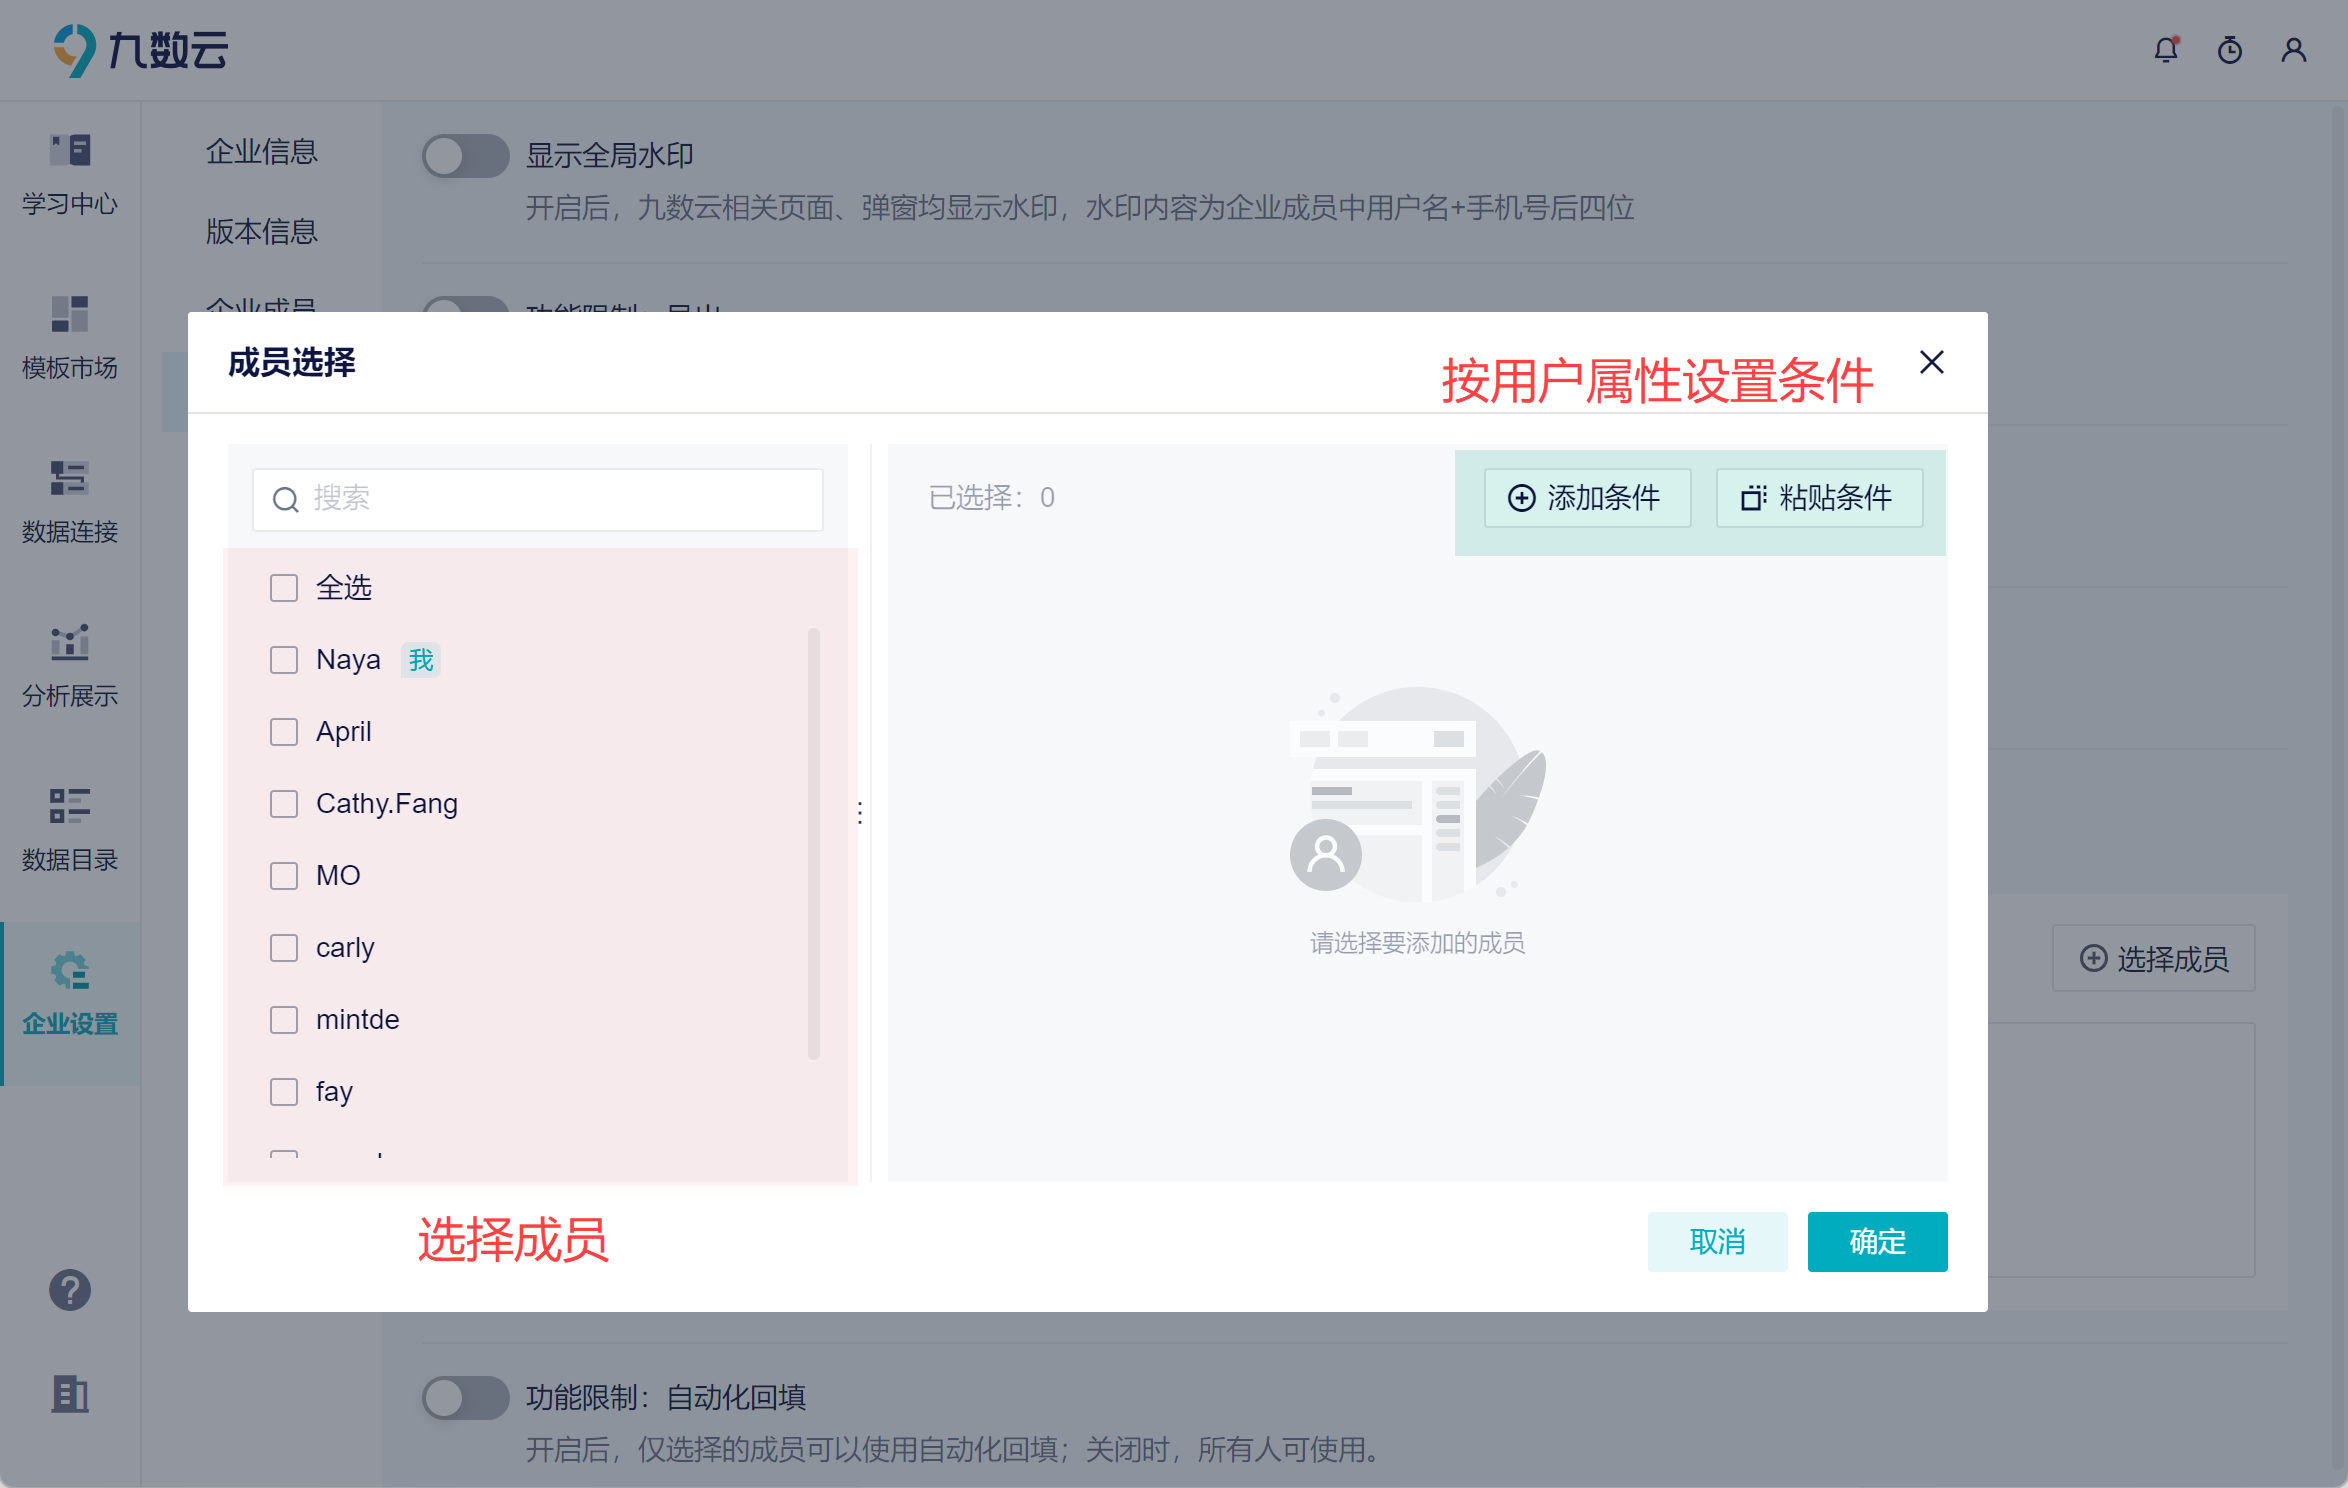Check the 全选 checkbox
The image size is (2348, 1488).
[x=284, y=588]
